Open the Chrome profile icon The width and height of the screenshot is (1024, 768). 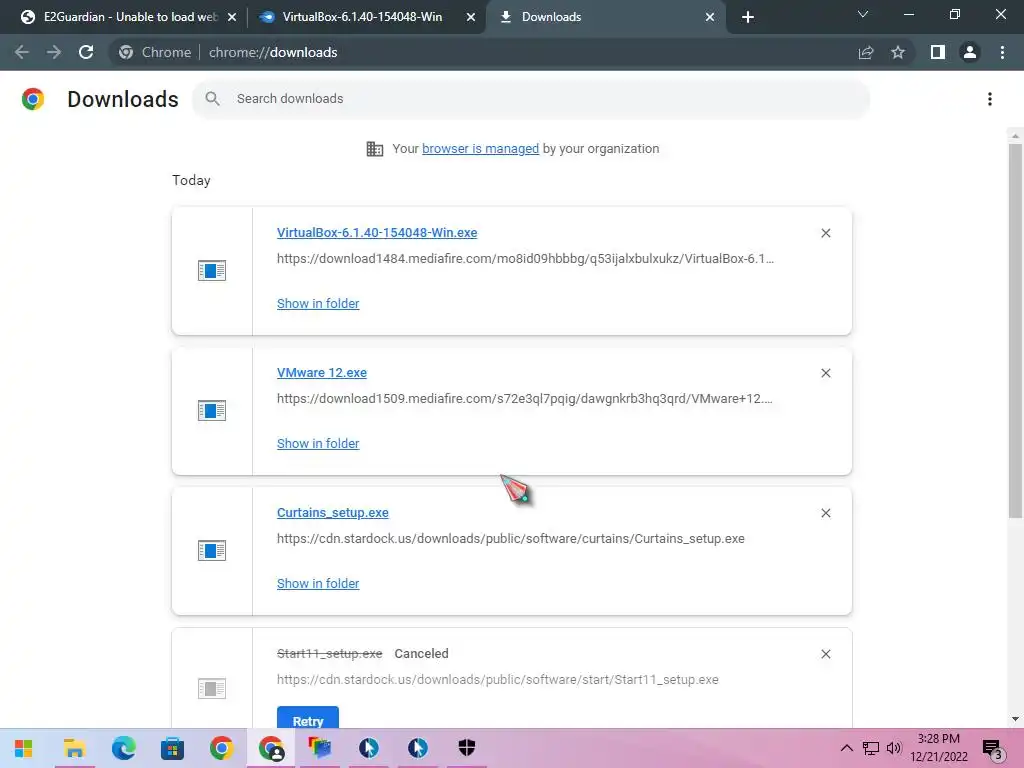[970, 52]
